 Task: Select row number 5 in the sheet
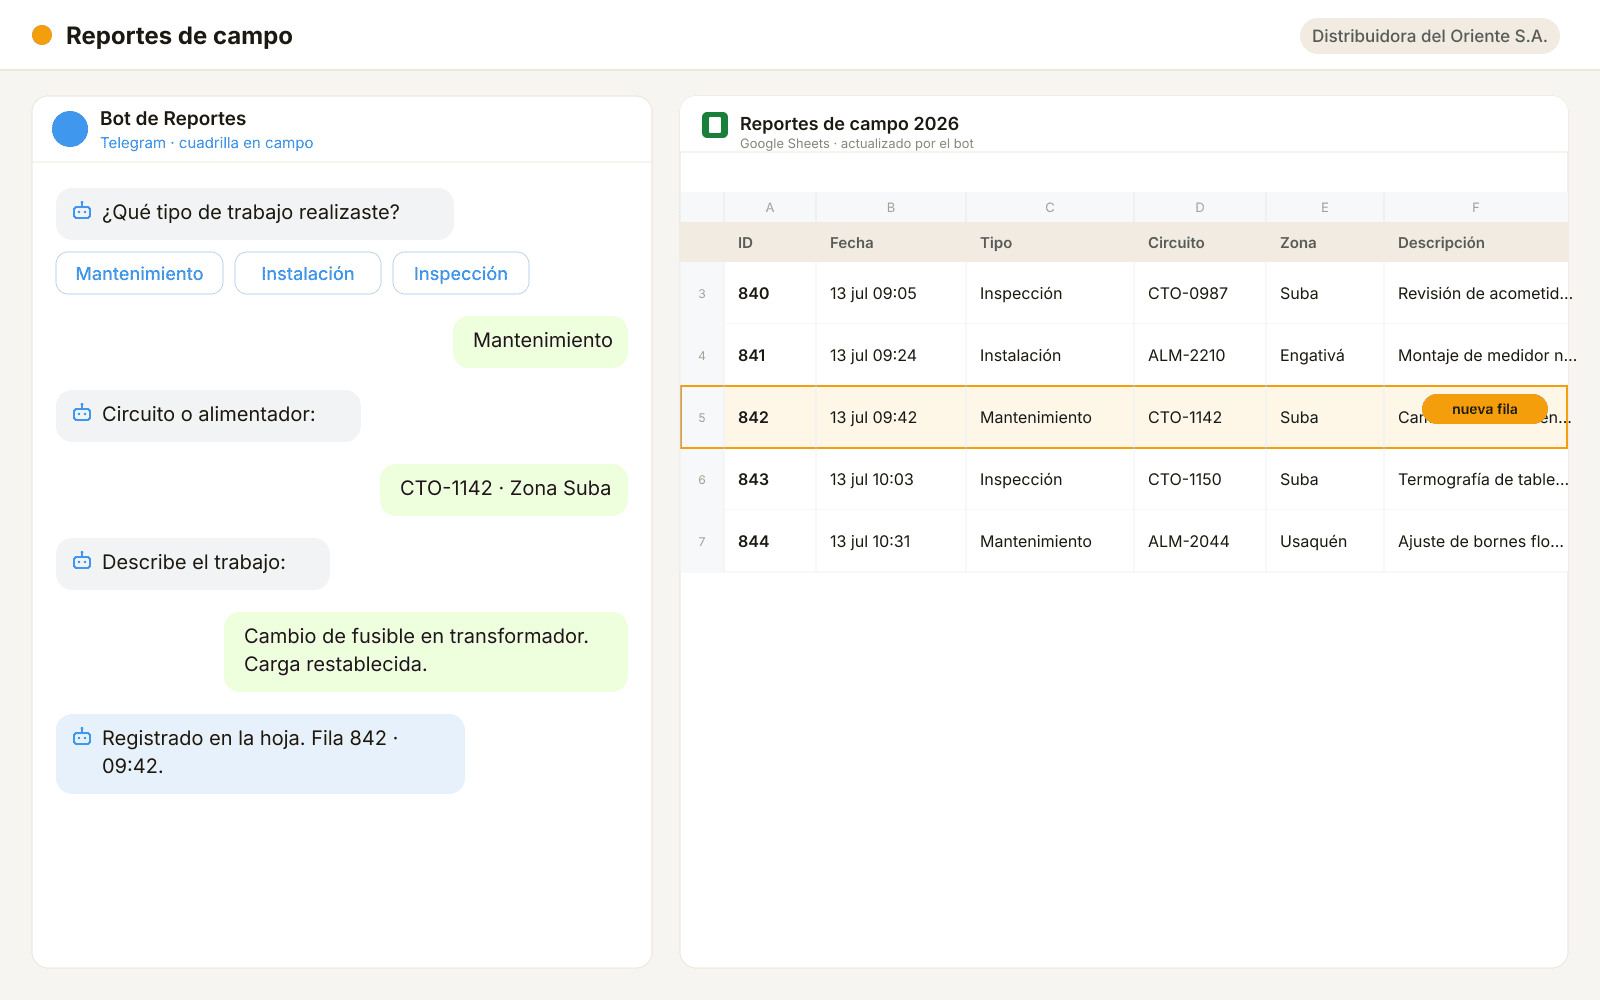point(702,417)
